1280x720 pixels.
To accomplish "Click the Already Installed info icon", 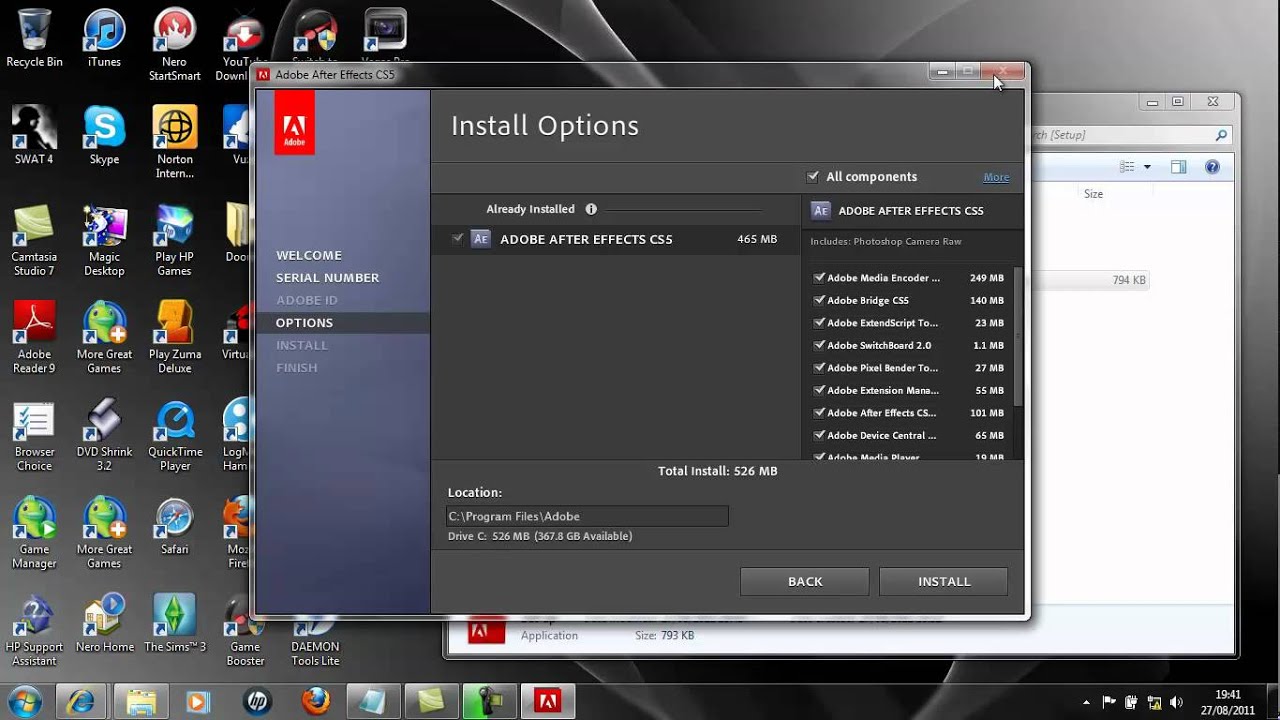I will (x=591, y=209).
